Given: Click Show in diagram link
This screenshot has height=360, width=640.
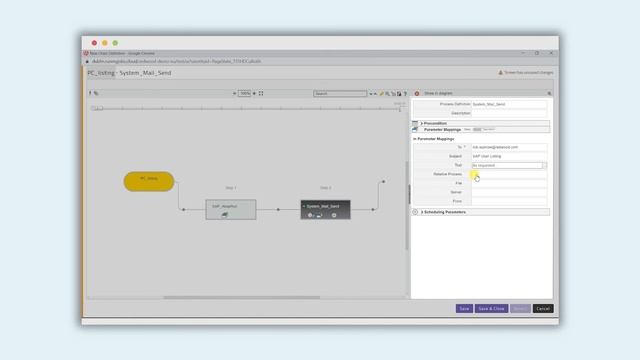Looking at the screenshot, I should pos(438,93).
